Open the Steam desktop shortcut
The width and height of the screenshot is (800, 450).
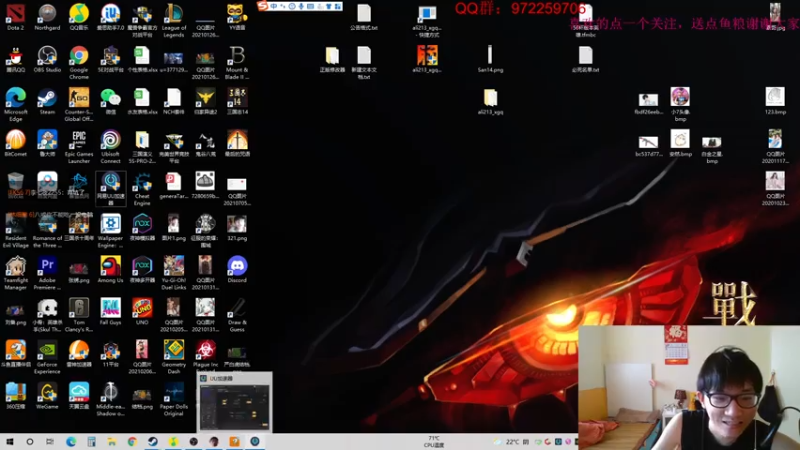coord(47,101)
